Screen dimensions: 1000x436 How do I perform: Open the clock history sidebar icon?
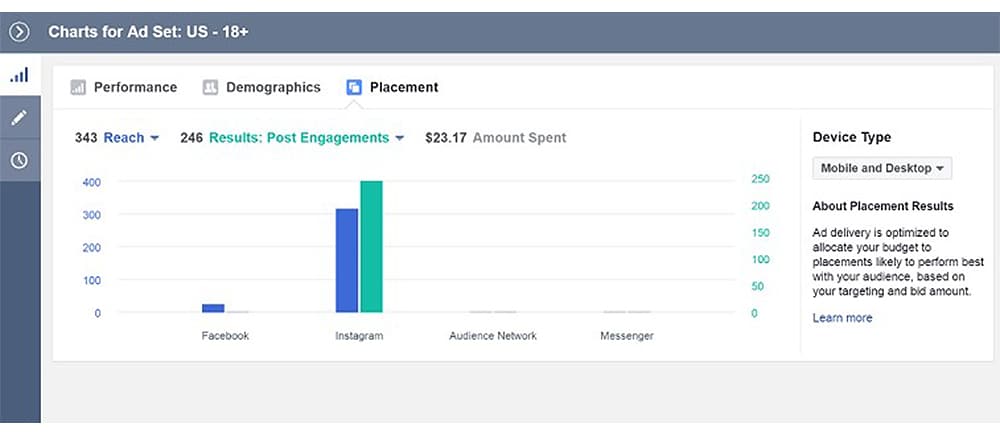coord(19,160)
